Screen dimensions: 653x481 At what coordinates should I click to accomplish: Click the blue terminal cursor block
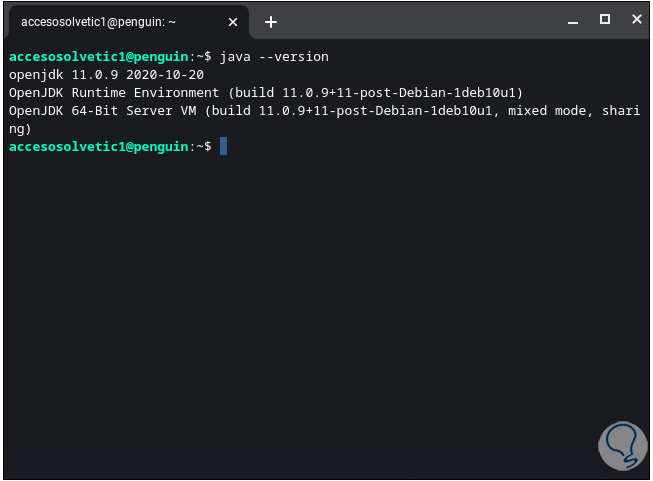(223, 146)
